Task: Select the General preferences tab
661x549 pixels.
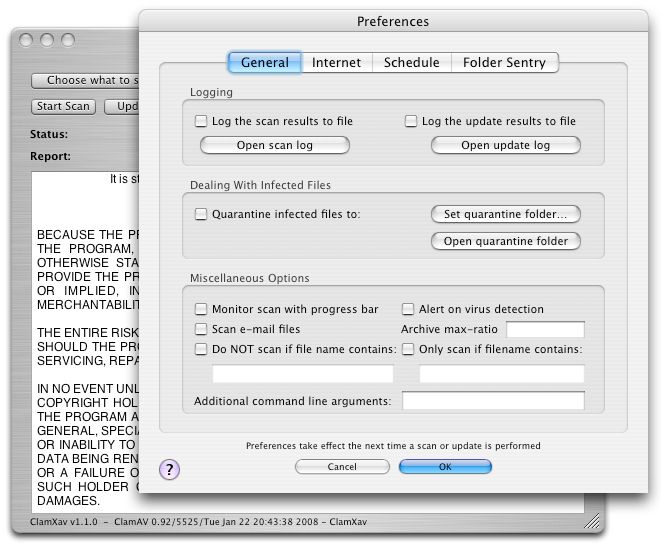Action: (x=265, y=62)
